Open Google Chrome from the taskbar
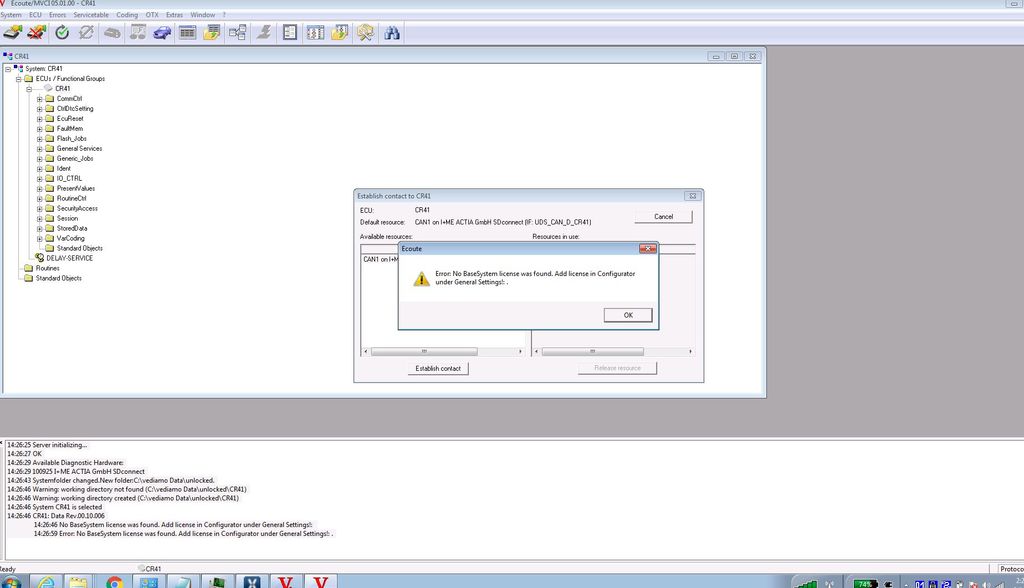1024x588 pixels. 114,581
